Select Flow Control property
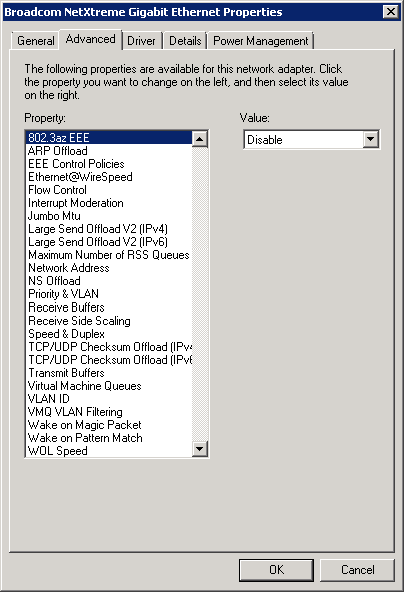The width and height of the screenshot is (404, 592). pyautogui.click(x=109, y=190)
